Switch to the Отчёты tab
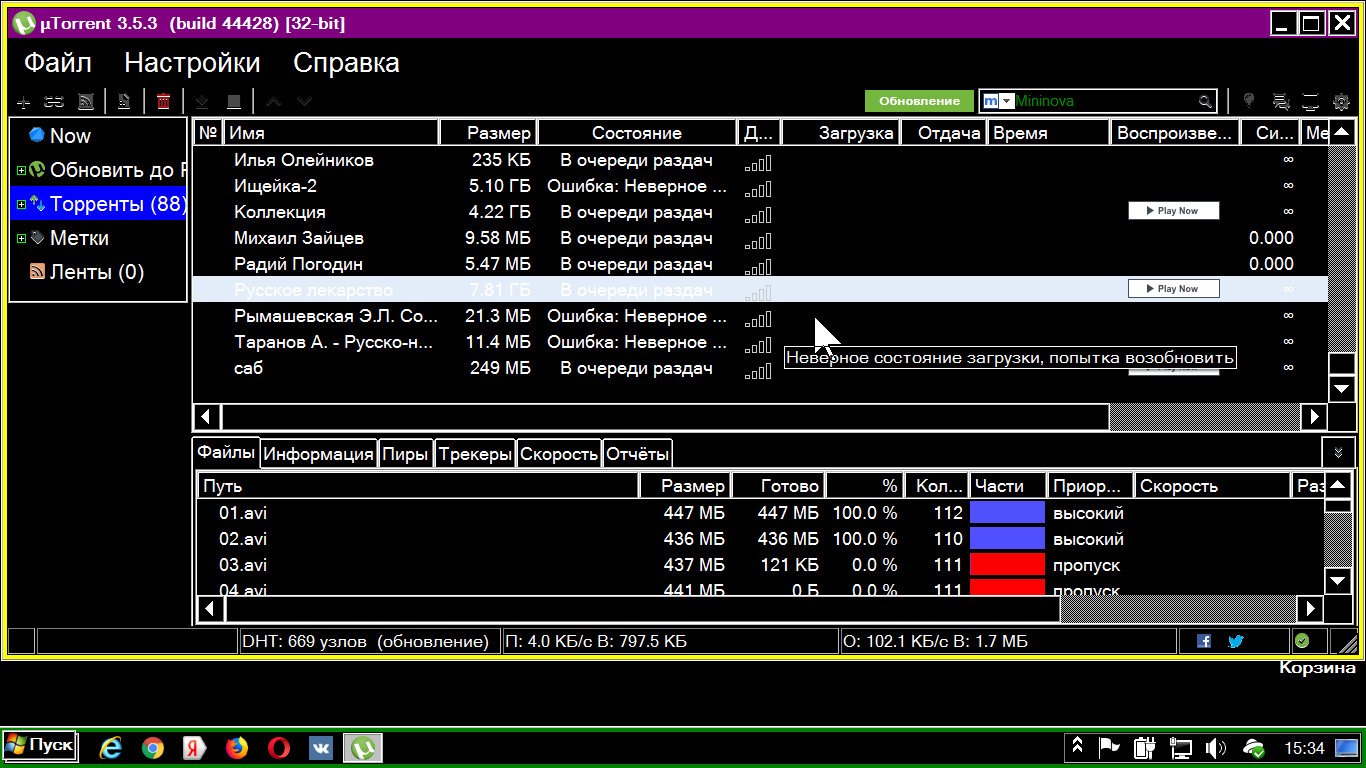Image resolution: width=1366 pixels, height=768 pixels. 637,454
